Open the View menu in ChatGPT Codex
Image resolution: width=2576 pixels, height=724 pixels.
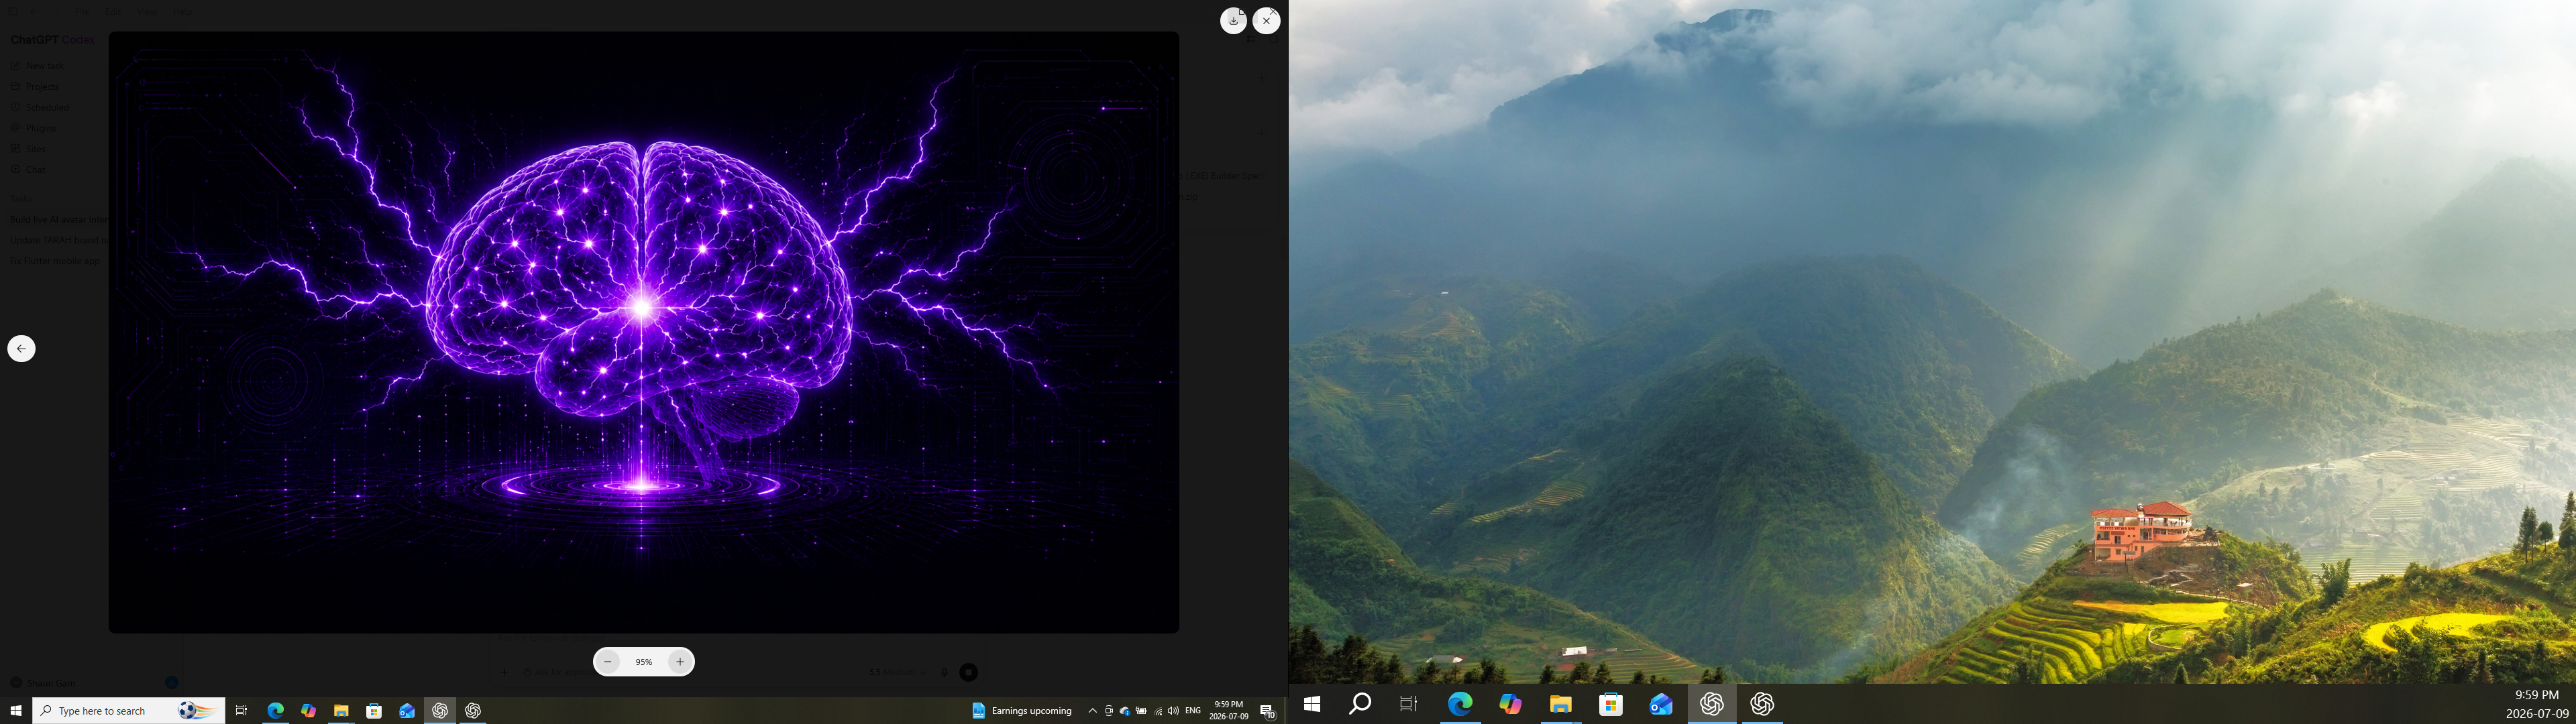(x=147, y=12)
